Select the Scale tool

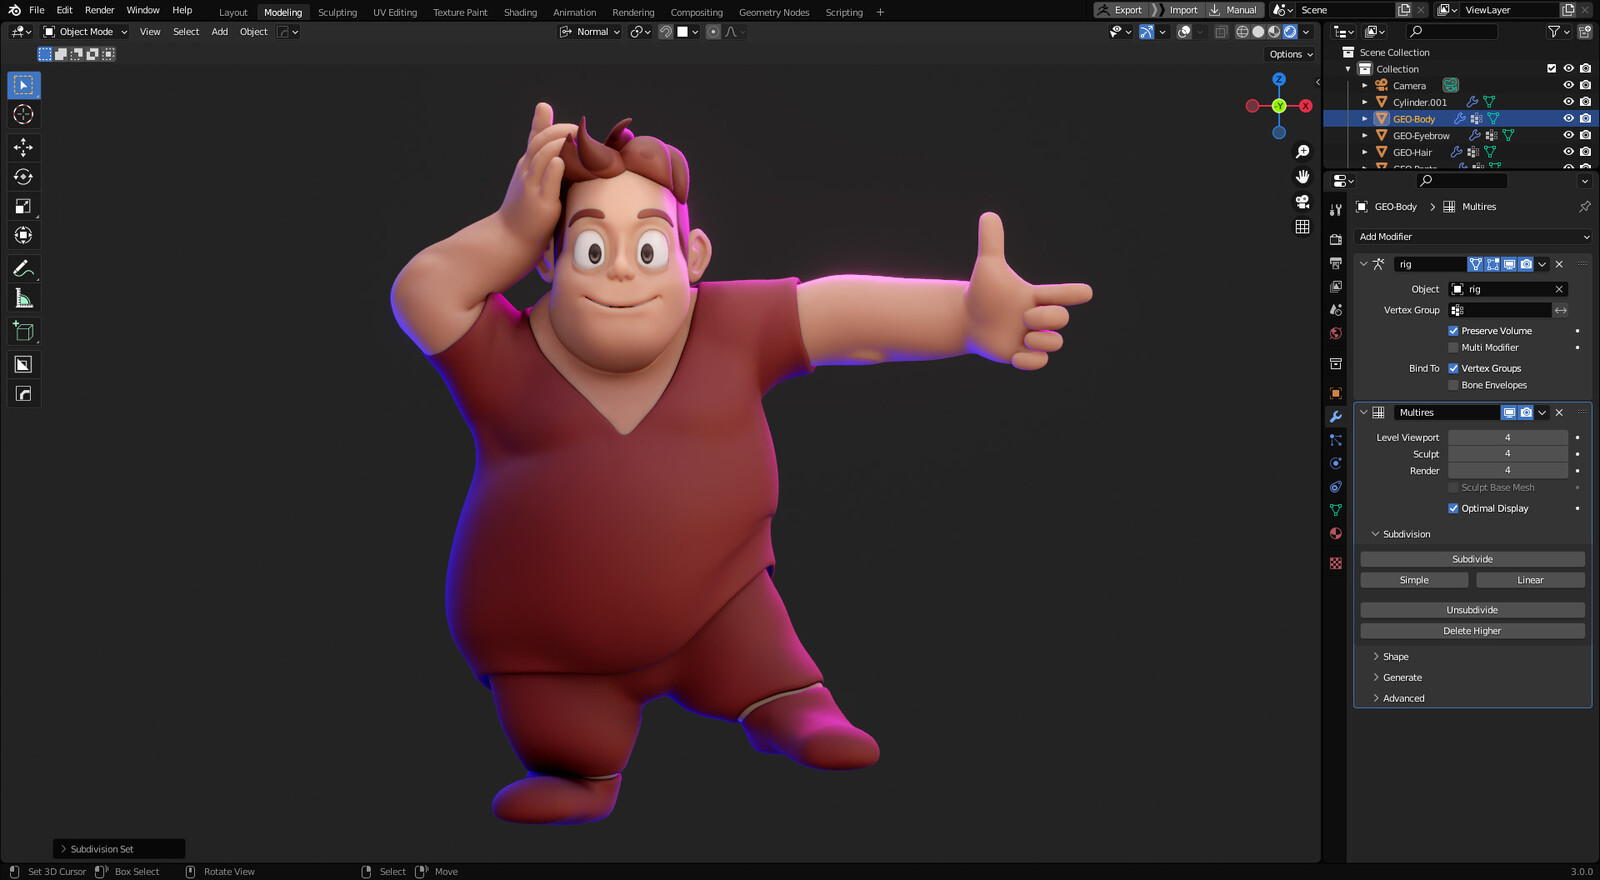tap(24, 206)
